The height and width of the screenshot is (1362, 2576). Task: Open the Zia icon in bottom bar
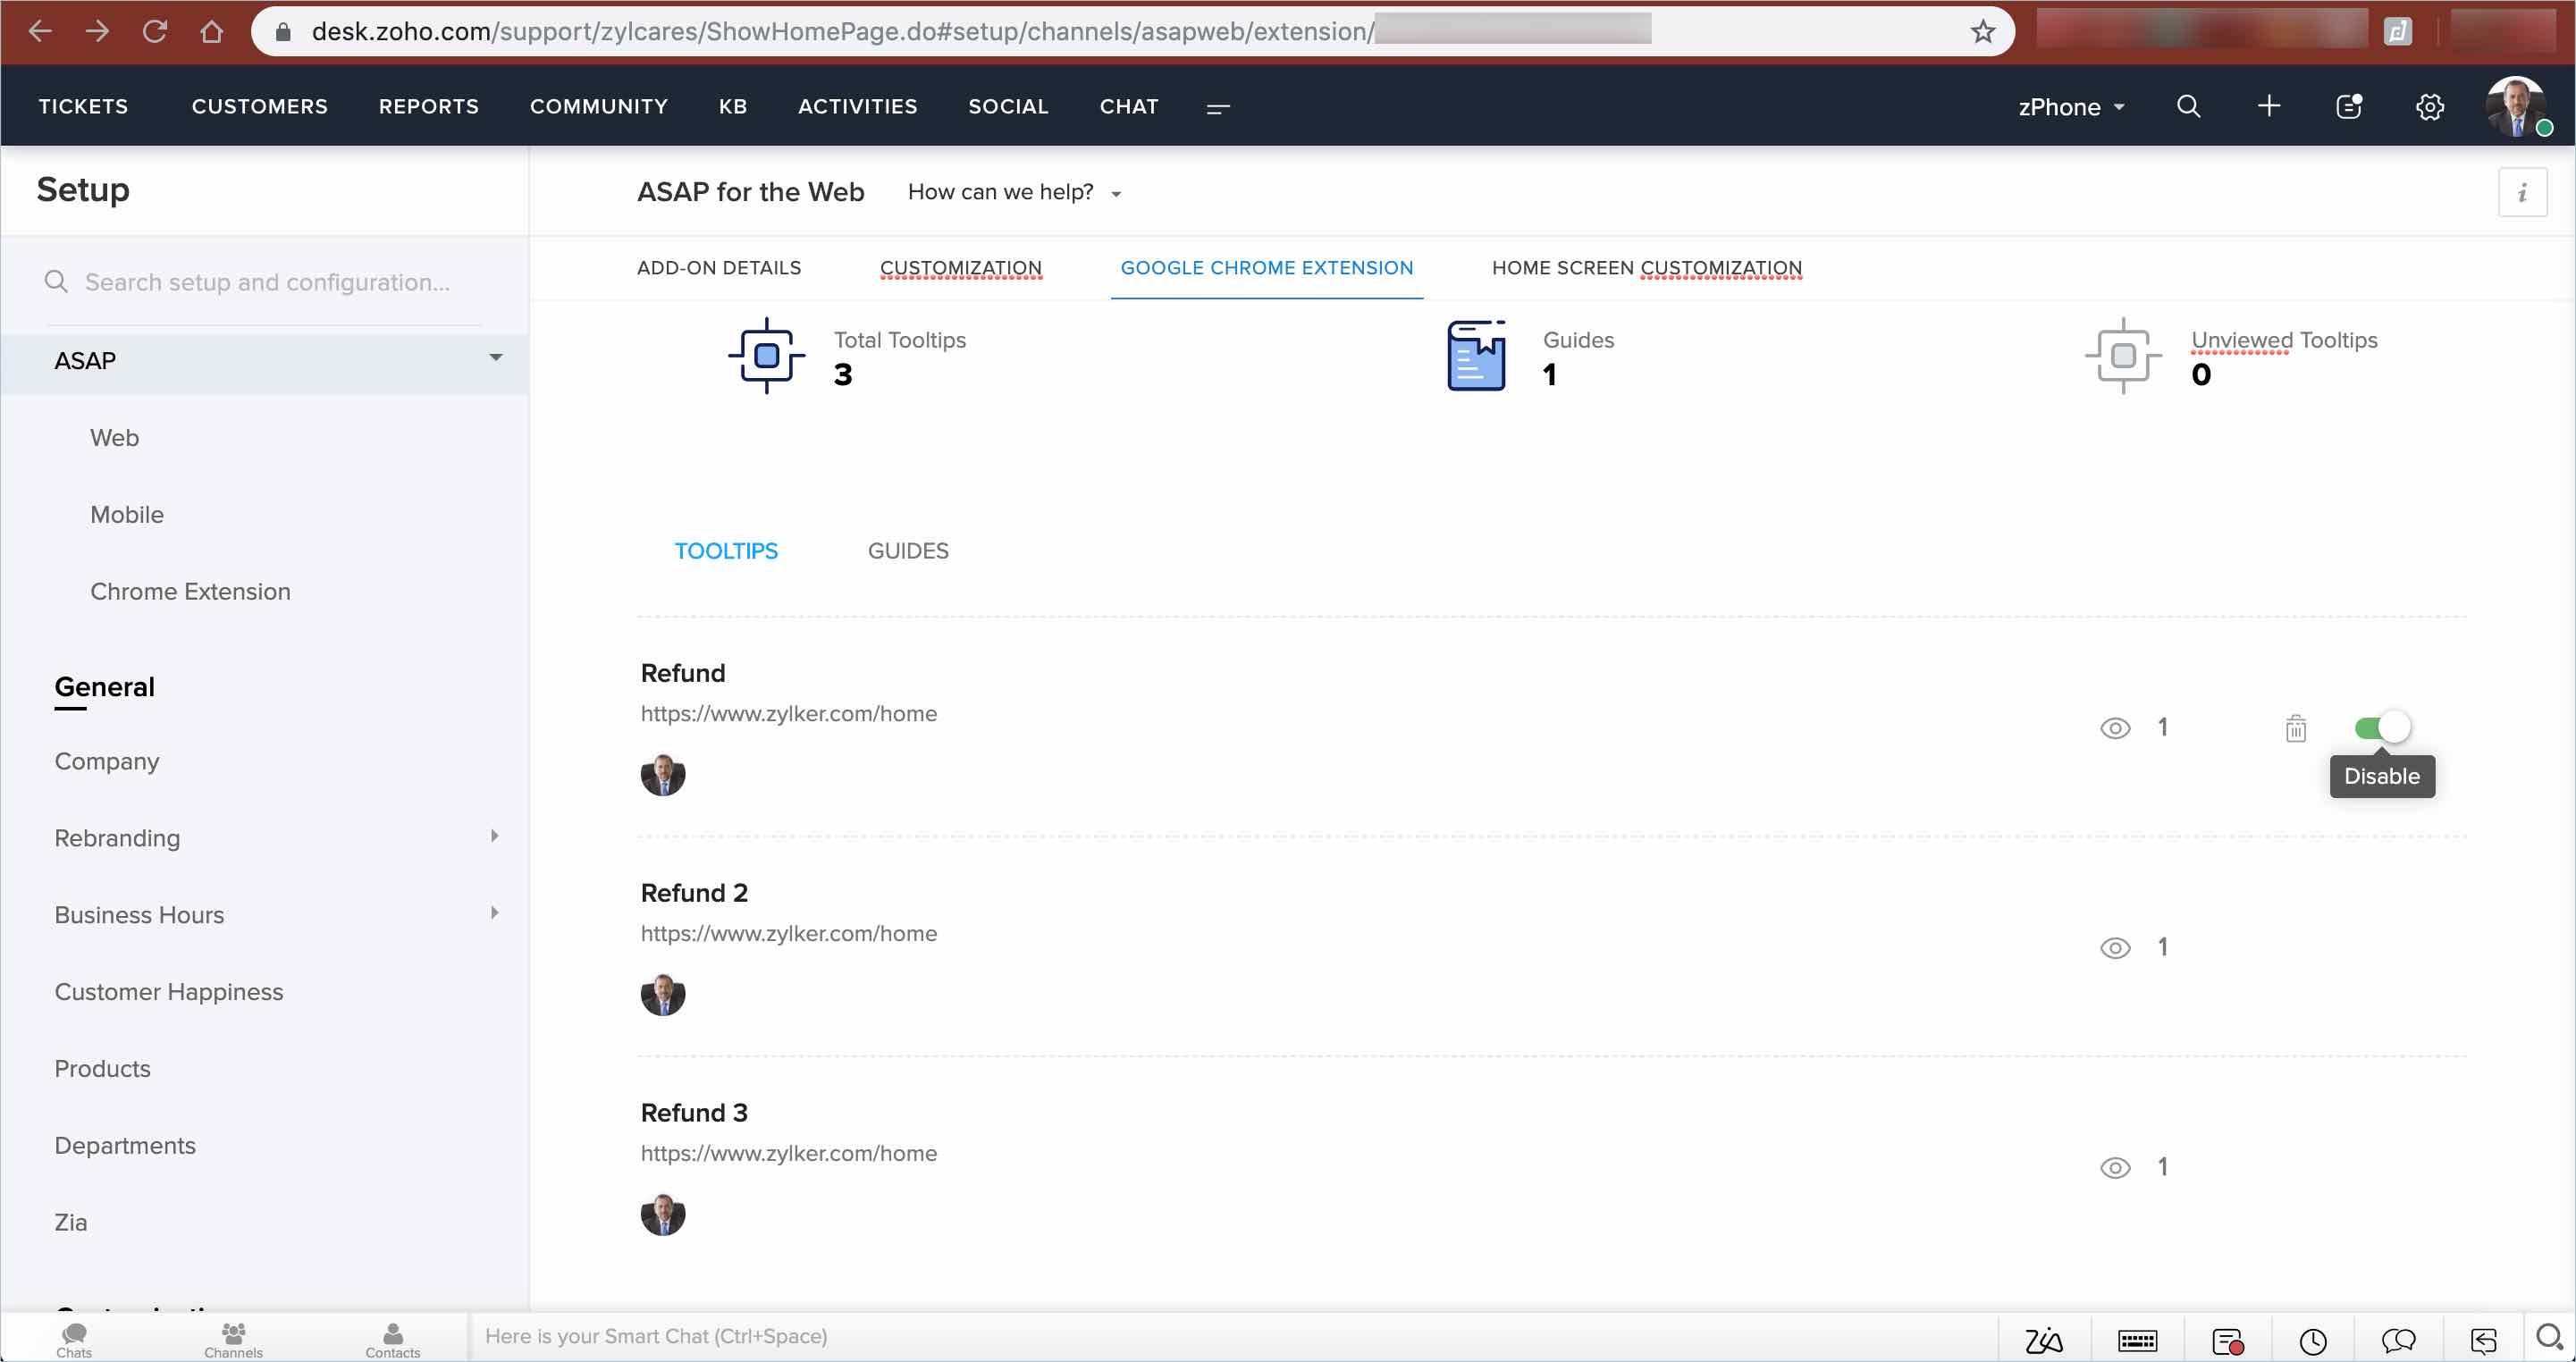point(2043,1340)
